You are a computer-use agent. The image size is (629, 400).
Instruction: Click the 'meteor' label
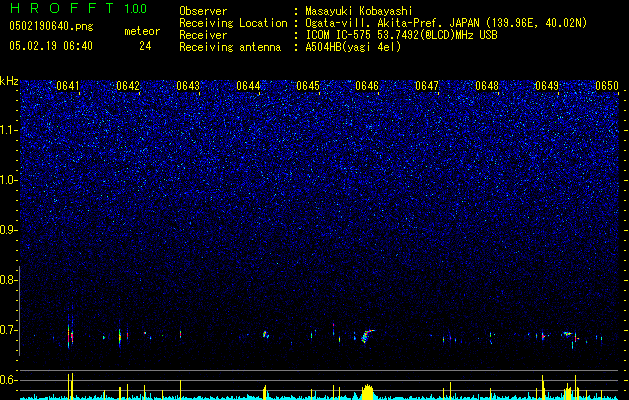pos(142,31)
